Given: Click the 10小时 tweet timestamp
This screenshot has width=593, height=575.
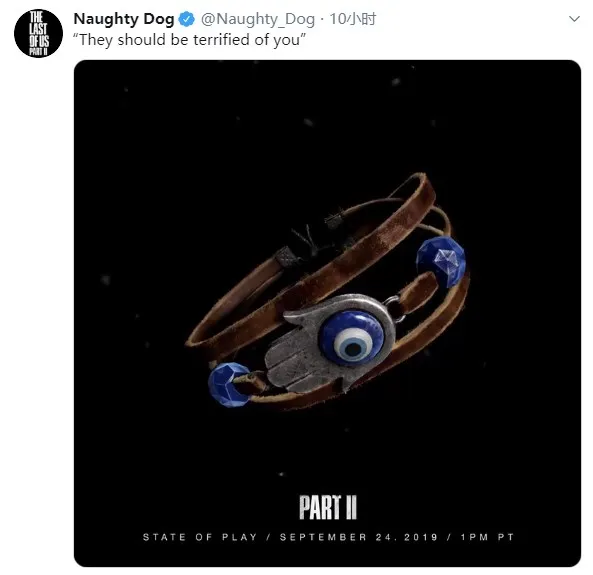Looking at the screenshot, I should pyautogui.click(x=353, y=19).
